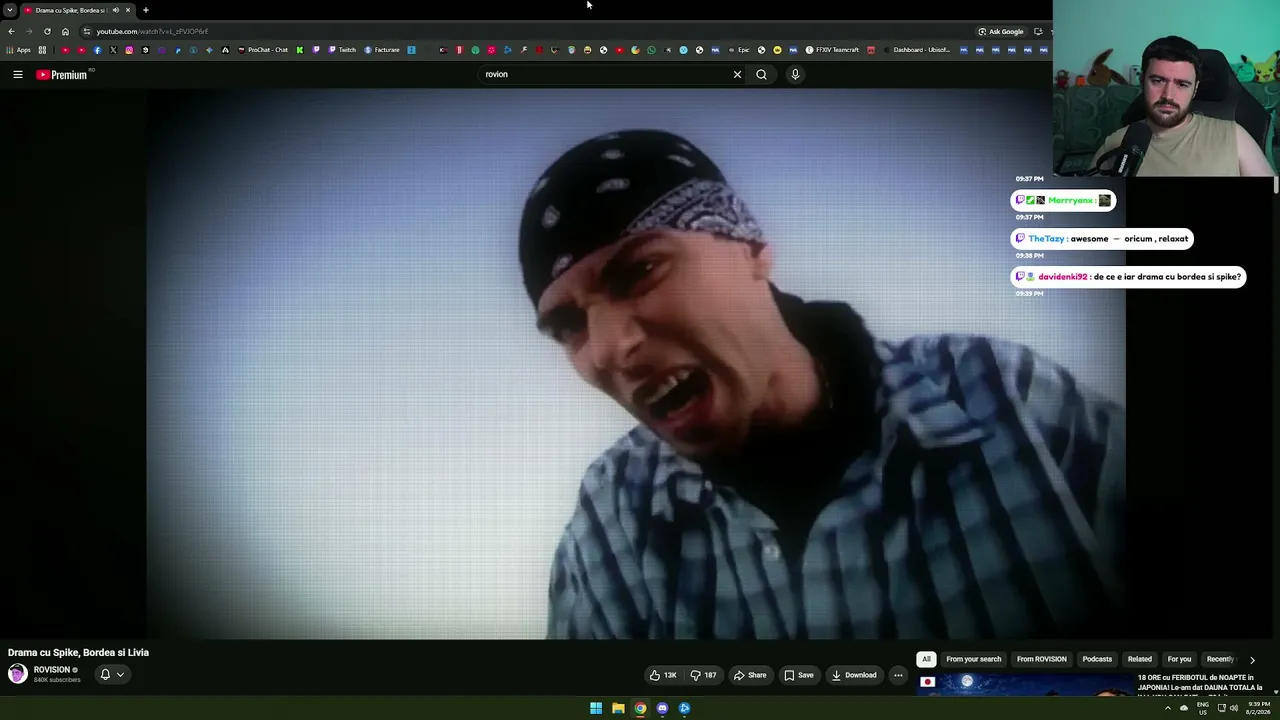Open File Explorer from the taskbar

coord(618,708)
